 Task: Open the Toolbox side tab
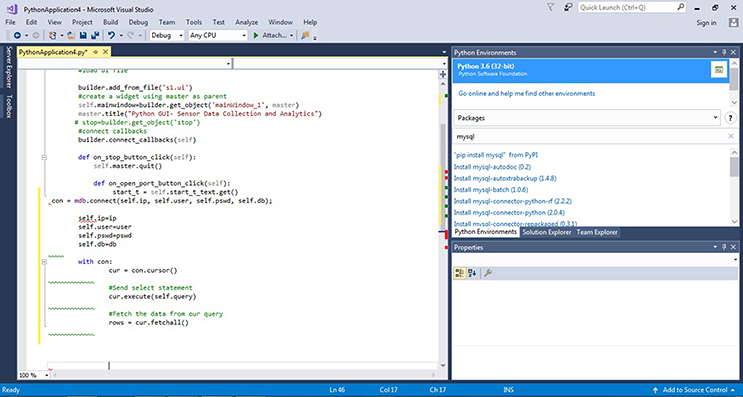(x=9, y=106)
